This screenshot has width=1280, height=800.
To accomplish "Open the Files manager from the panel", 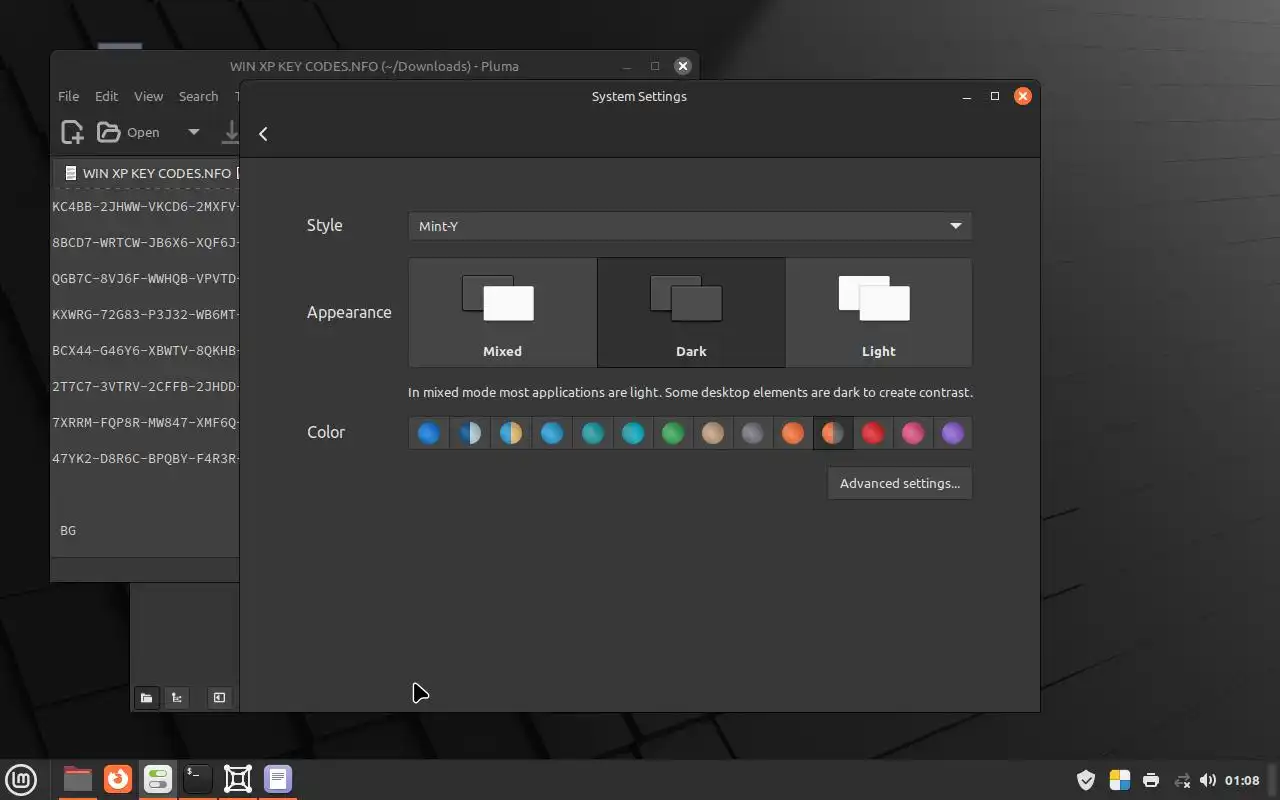I will tap(77, 779).
